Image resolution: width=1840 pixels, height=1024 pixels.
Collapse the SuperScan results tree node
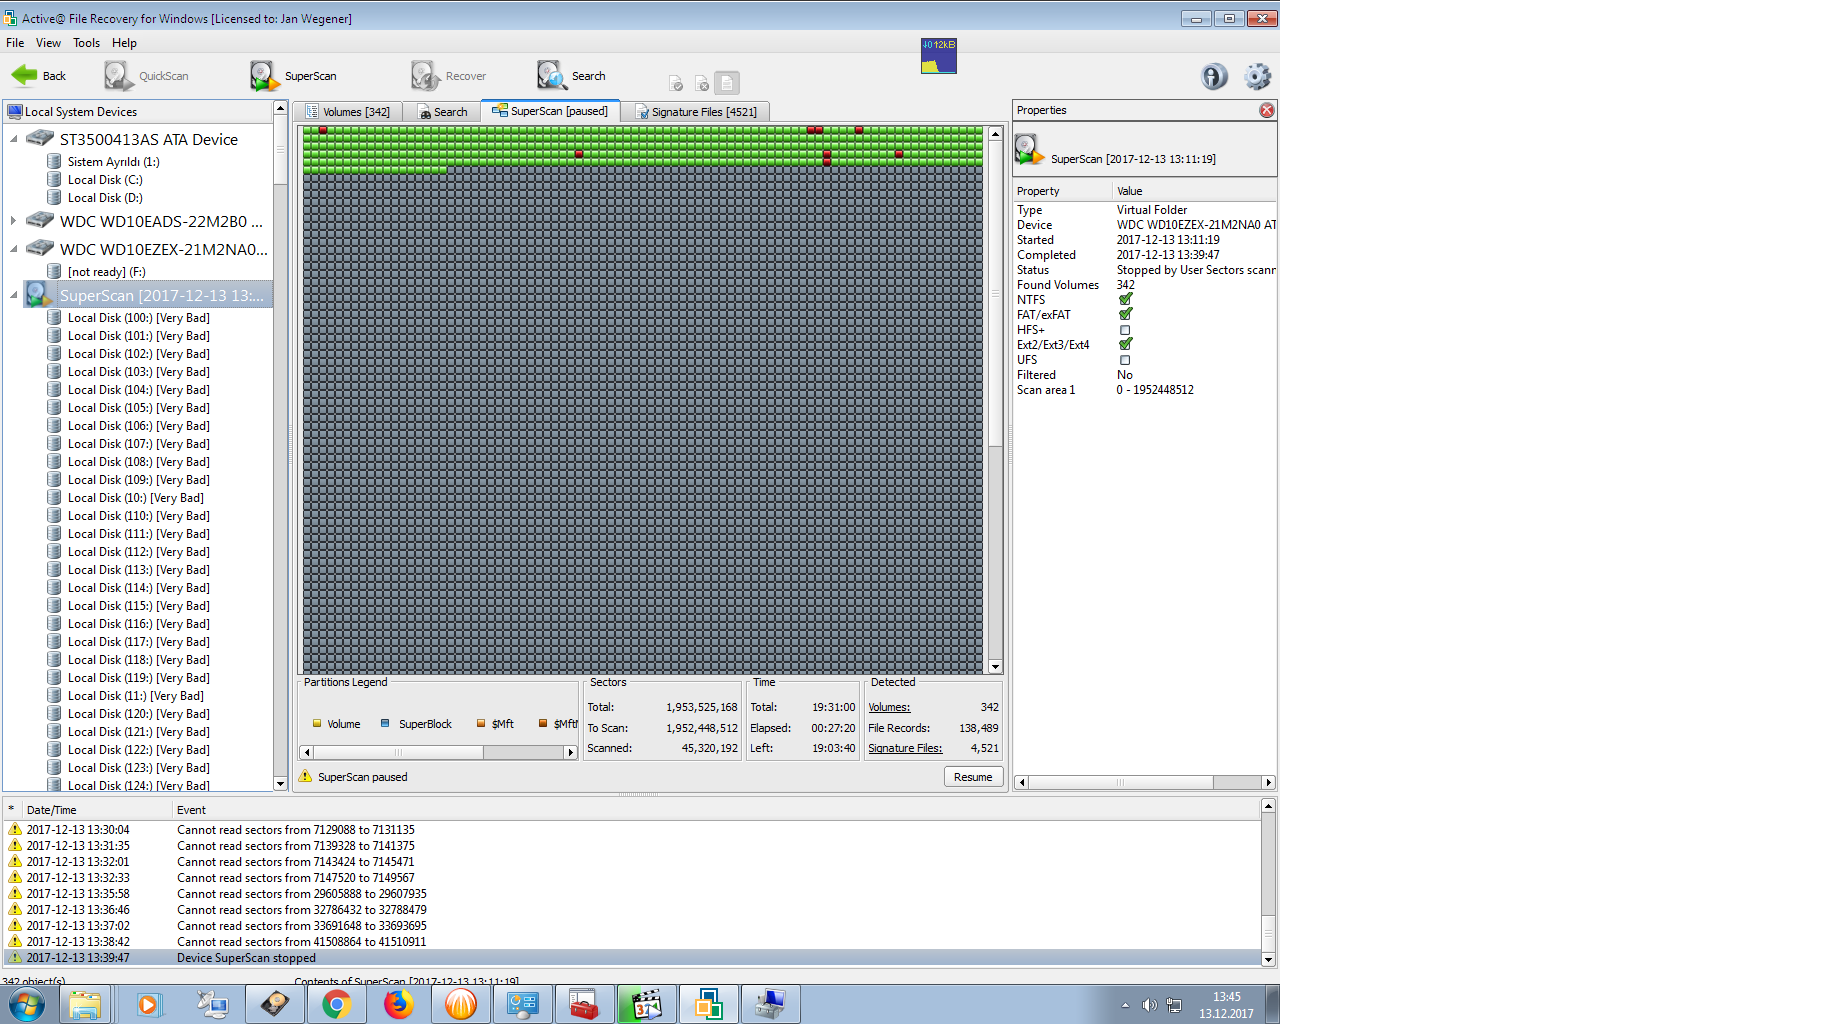pyautogui.click(x=13, y=295)
